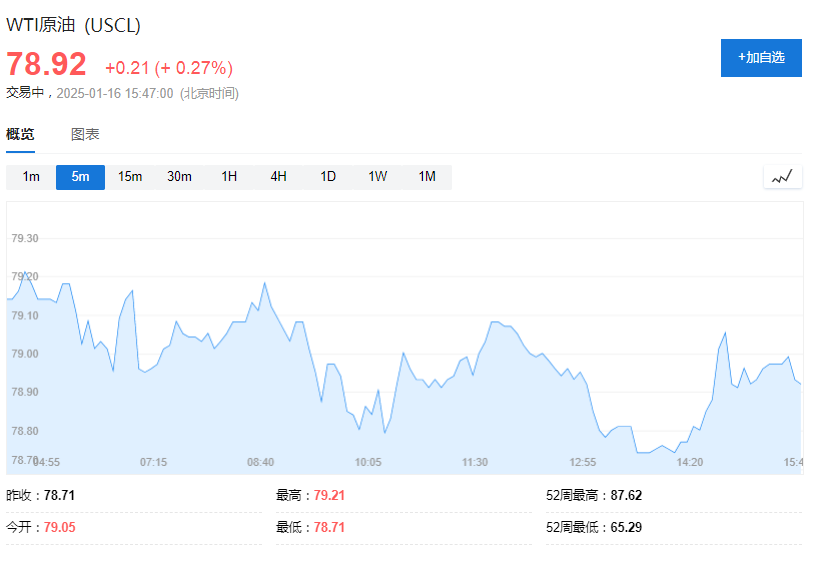This screenshot has width=821, height=565.
Task: Set chart interval to 30m
Action: 179,177
